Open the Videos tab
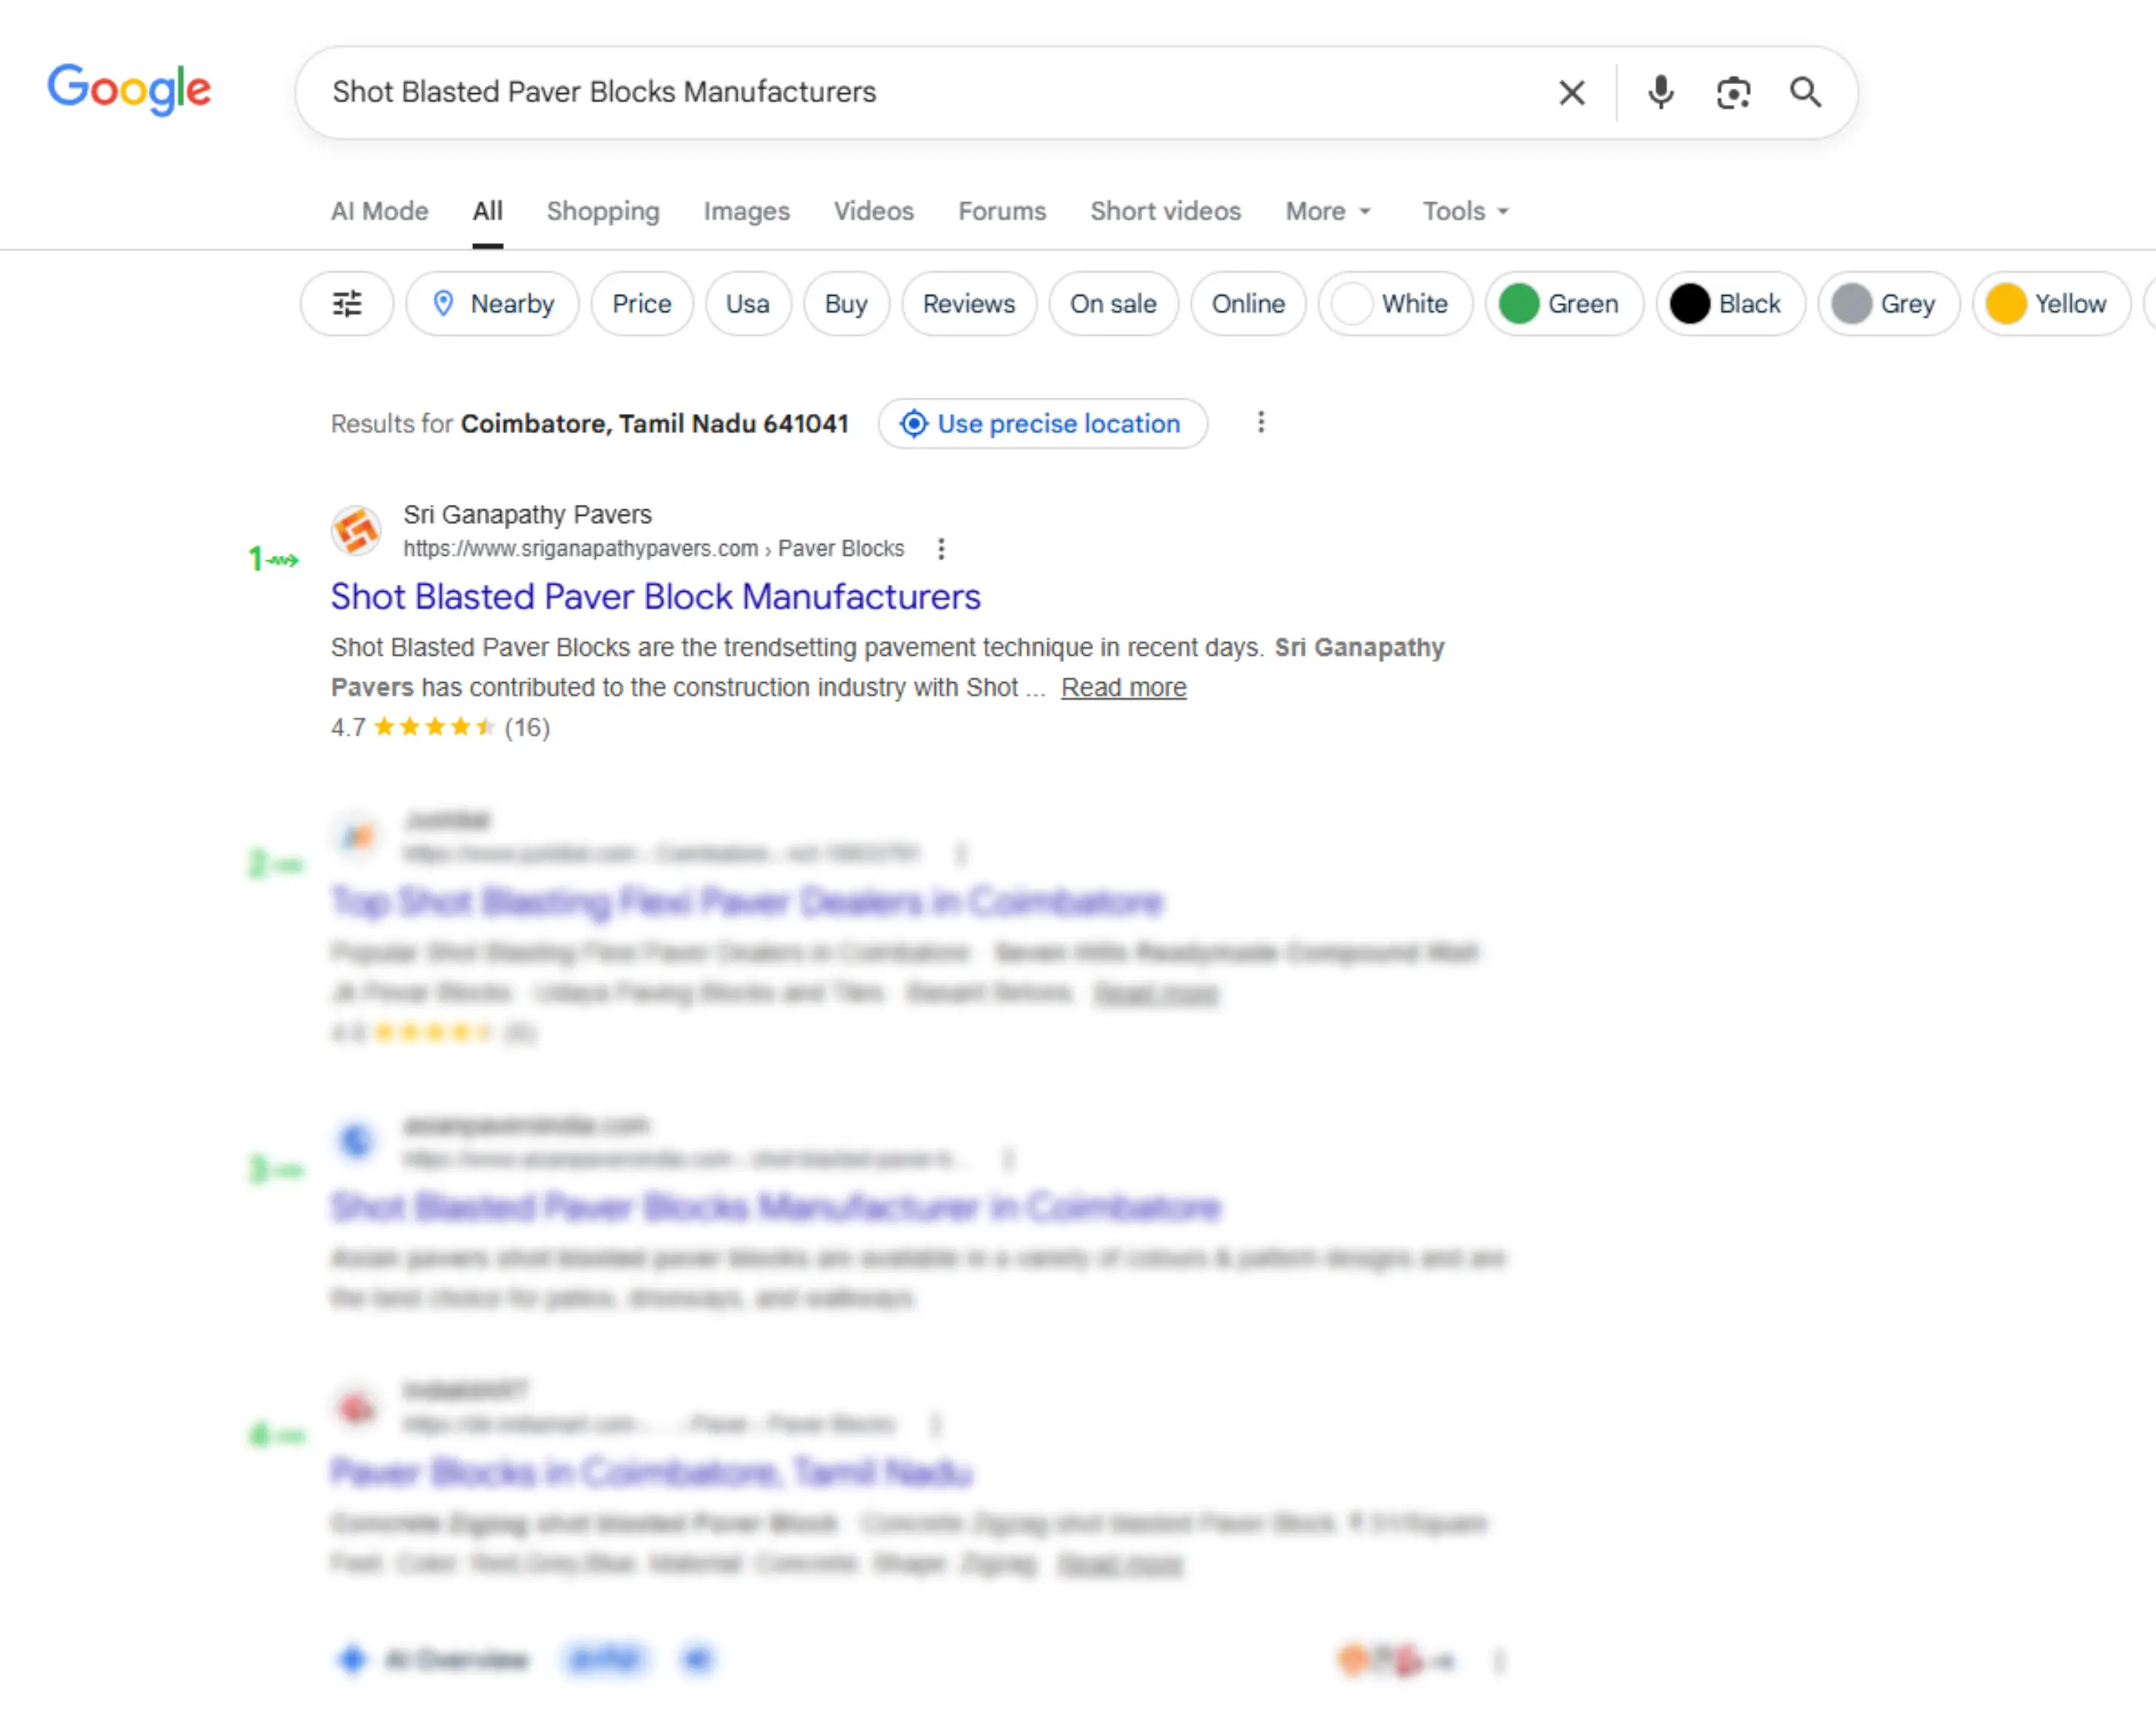This screenshot has width=2156, height=1714. [x=873, y=211]
